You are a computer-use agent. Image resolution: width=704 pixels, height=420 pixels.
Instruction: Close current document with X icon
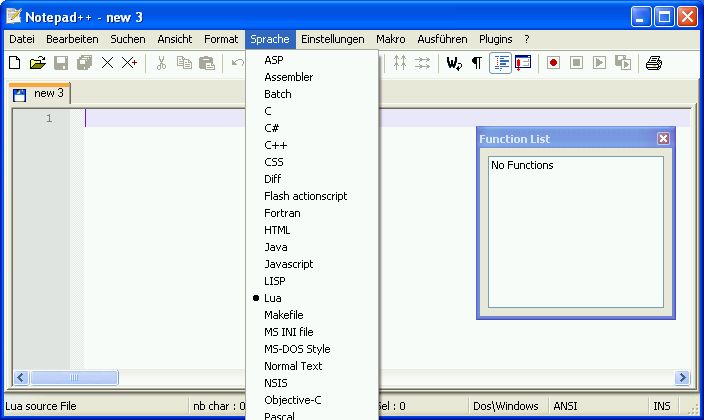click(107, 63)
